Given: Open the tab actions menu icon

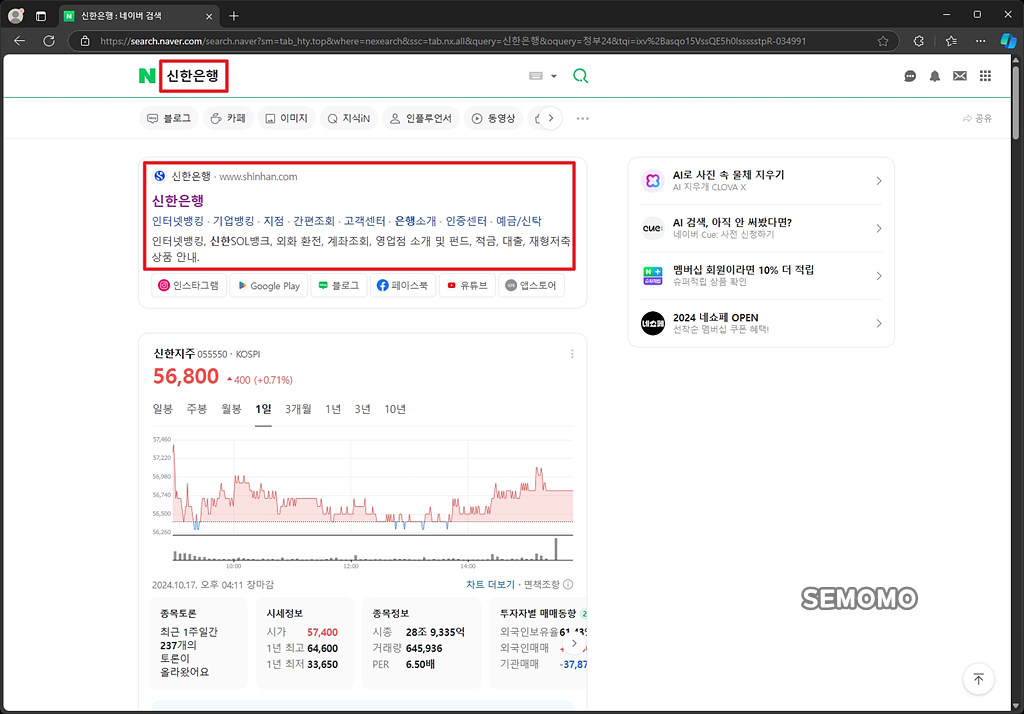Looking at the screenshot, I should (x=40, y=16).
